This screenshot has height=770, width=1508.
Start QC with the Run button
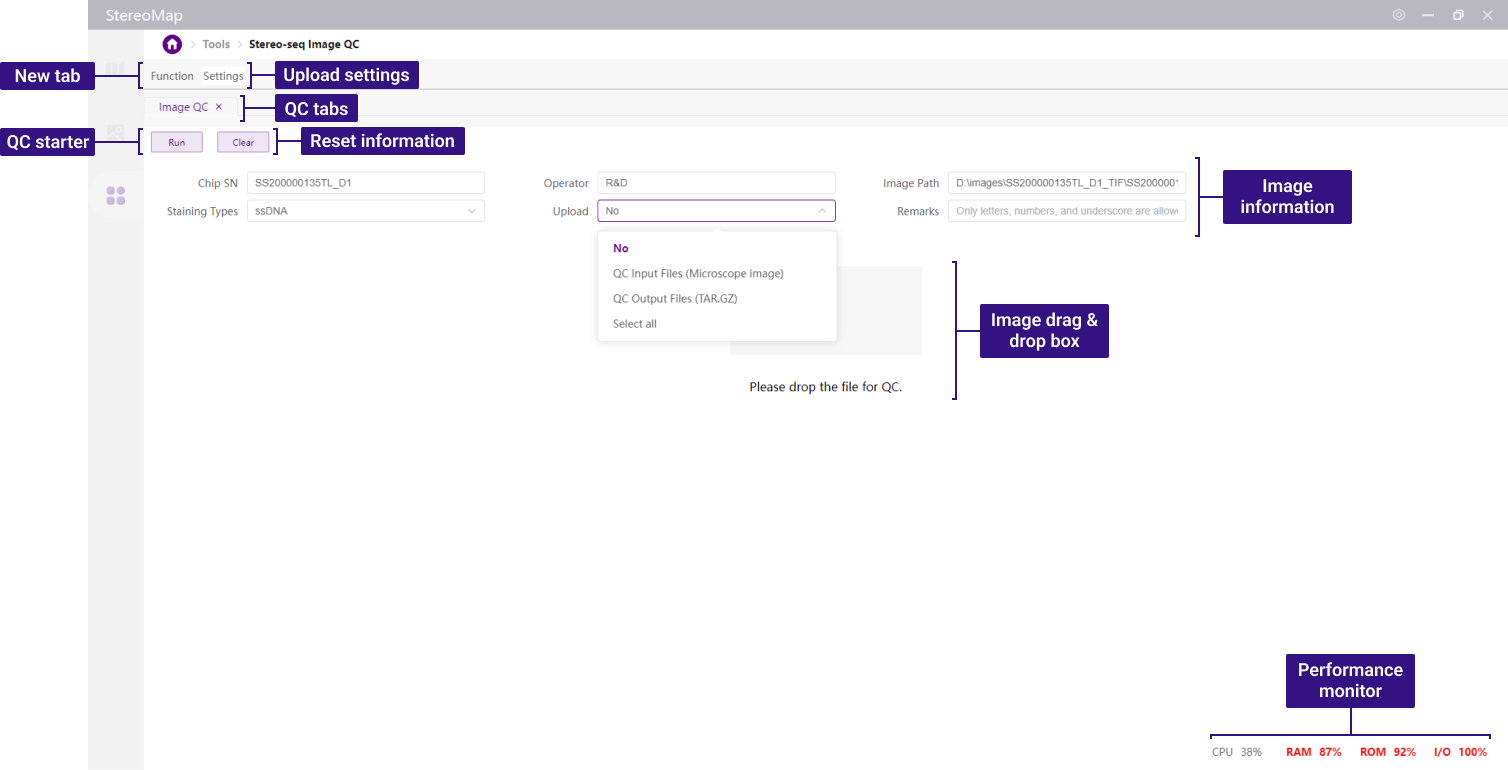177,142
